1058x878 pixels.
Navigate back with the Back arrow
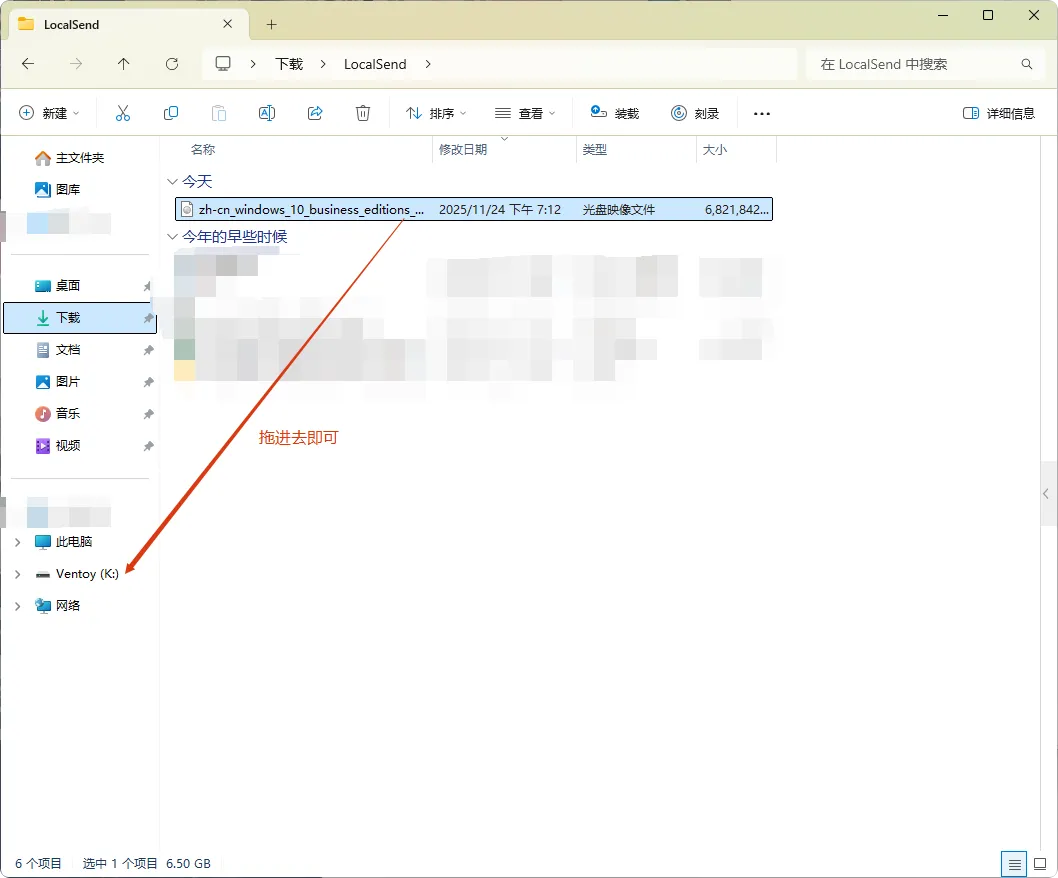(x=28, y=64)
